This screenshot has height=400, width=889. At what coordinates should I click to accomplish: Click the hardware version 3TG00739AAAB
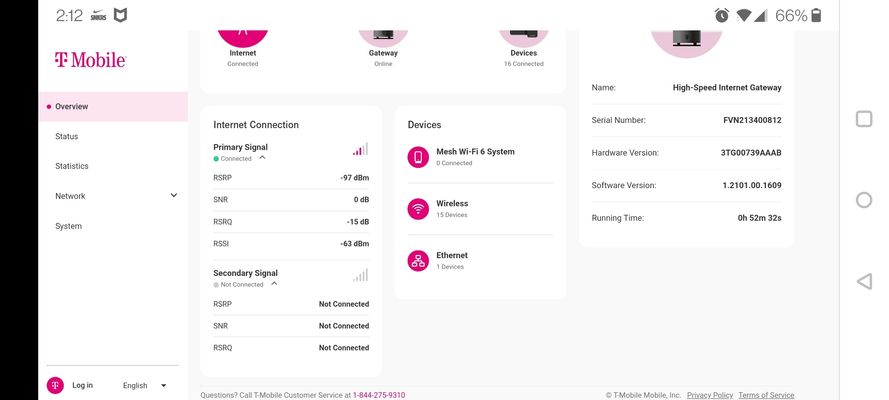751,153
